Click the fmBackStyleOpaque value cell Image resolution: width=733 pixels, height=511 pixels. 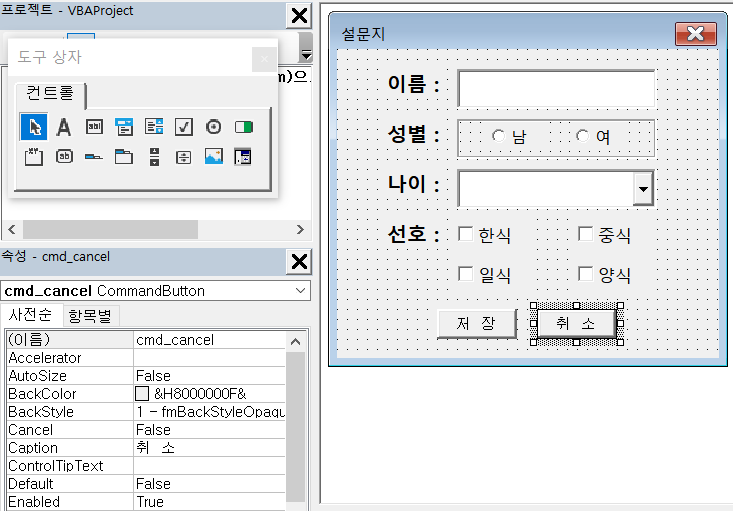[209, 412]
